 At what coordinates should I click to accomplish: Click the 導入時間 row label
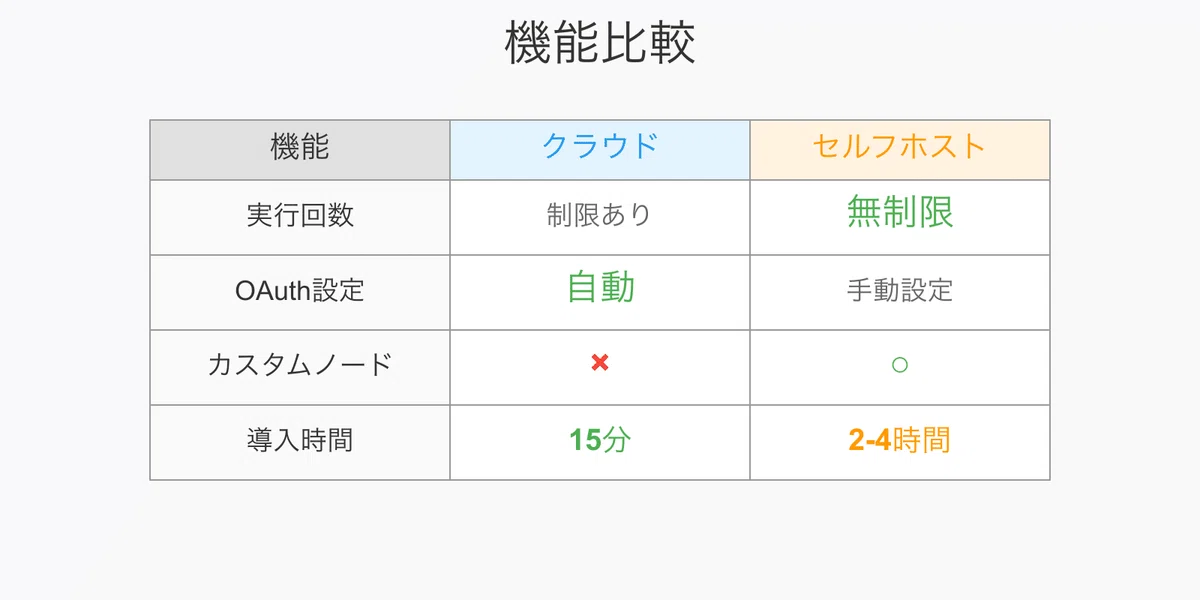click(x=300, y=440)
